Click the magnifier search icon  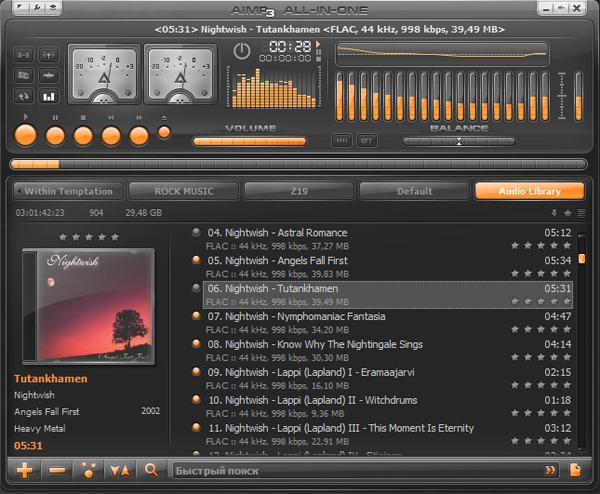pyautogui.click(x=152, y=470)
